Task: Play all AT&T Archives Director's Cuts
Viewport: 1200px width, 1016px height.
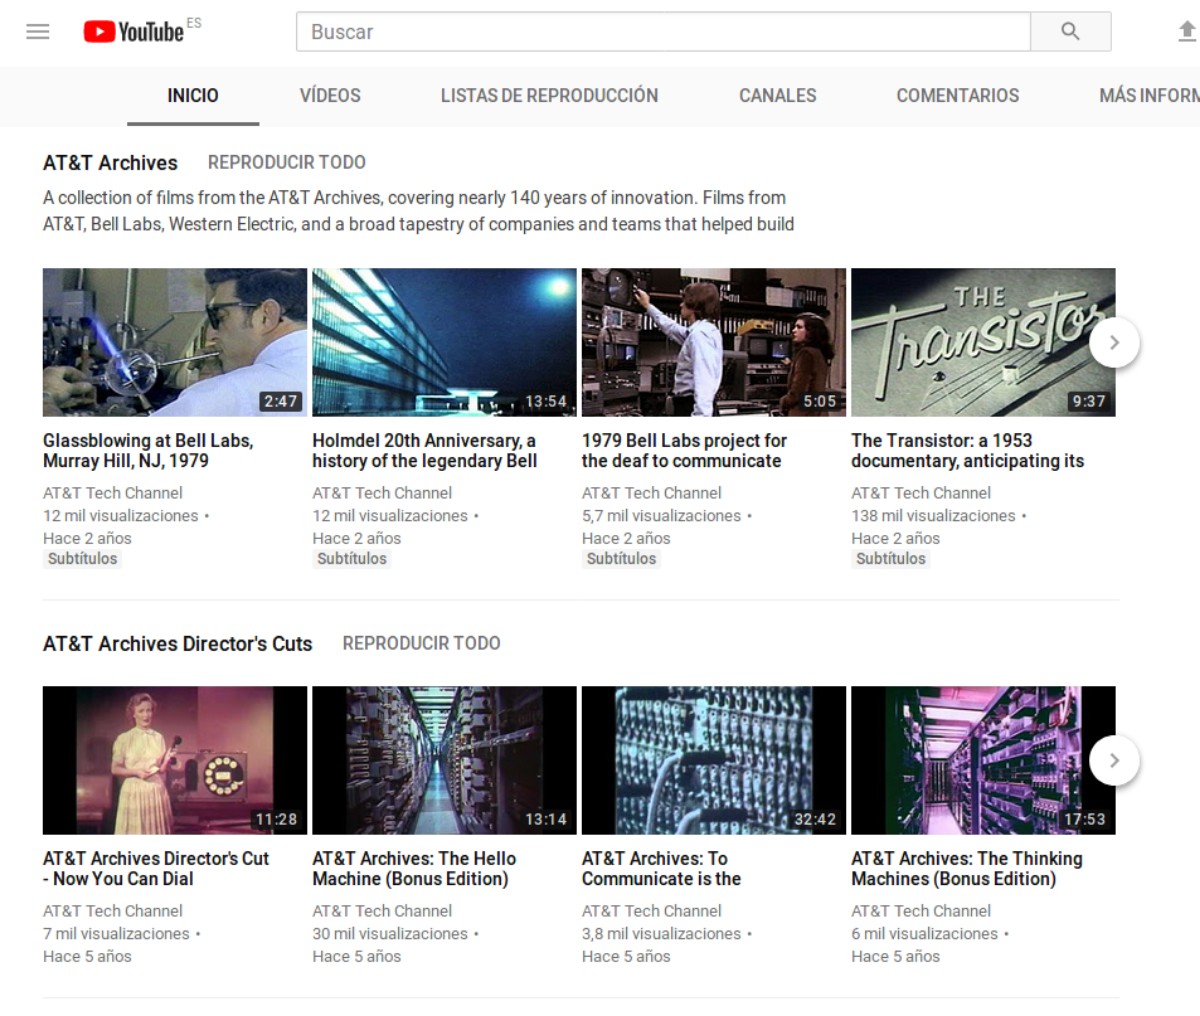Action: [x=421, y=643]
